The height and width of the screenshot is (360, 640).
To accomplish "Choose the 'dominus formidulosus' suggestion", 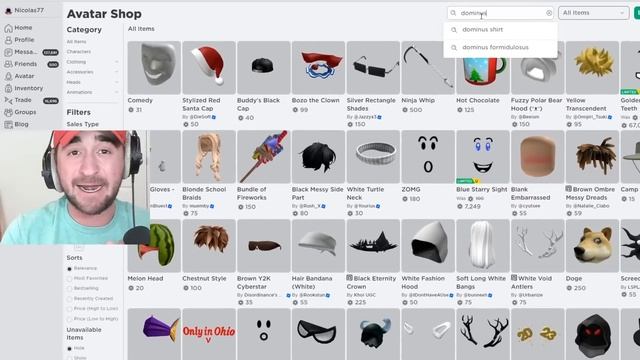I will tap(500, 47).
